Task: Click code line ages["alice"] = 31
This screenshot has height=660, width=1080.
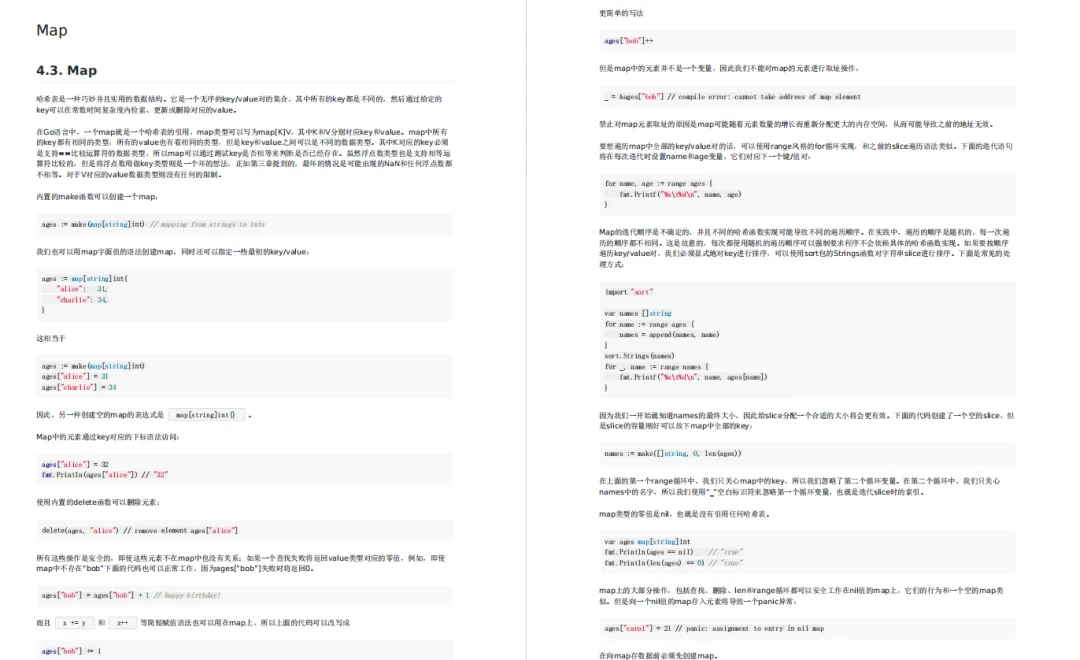Action: 75,377
